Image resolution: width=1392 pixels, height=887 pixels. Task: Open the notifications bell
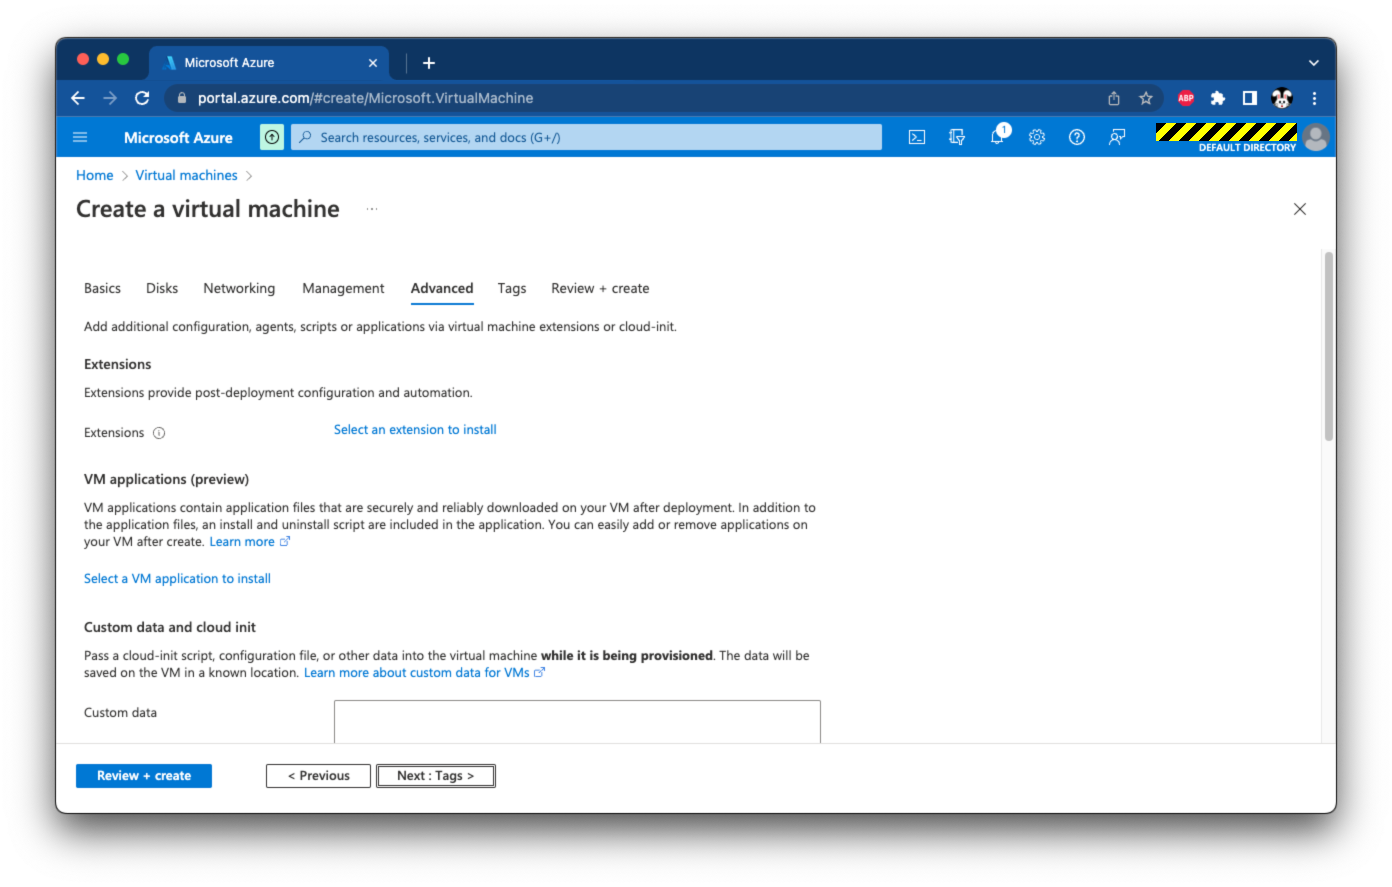pyautogui.click(x=997, y=137)
